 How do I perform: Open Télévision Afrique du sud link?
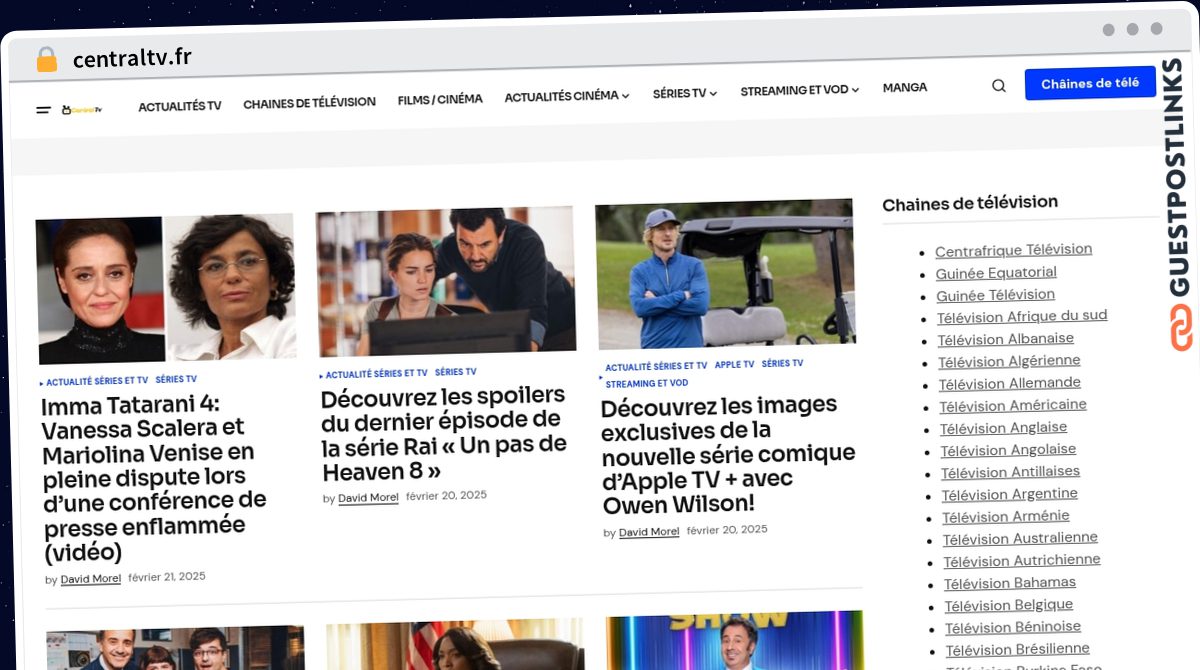click(1022, 317)
